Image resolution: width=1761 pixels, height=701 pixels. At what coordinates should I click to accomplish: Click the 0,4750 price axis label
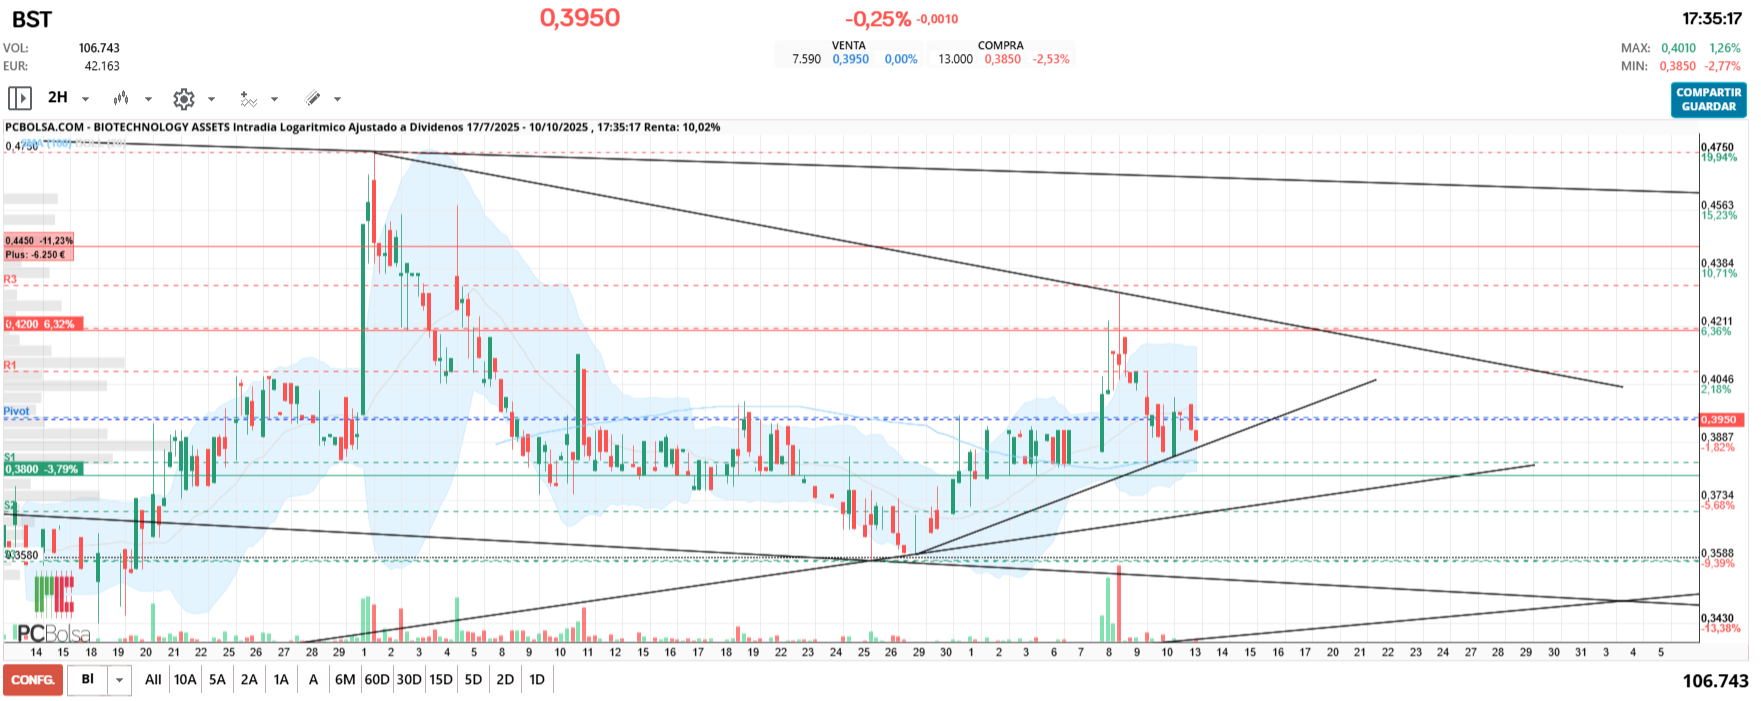click(x=1717, y=147)
